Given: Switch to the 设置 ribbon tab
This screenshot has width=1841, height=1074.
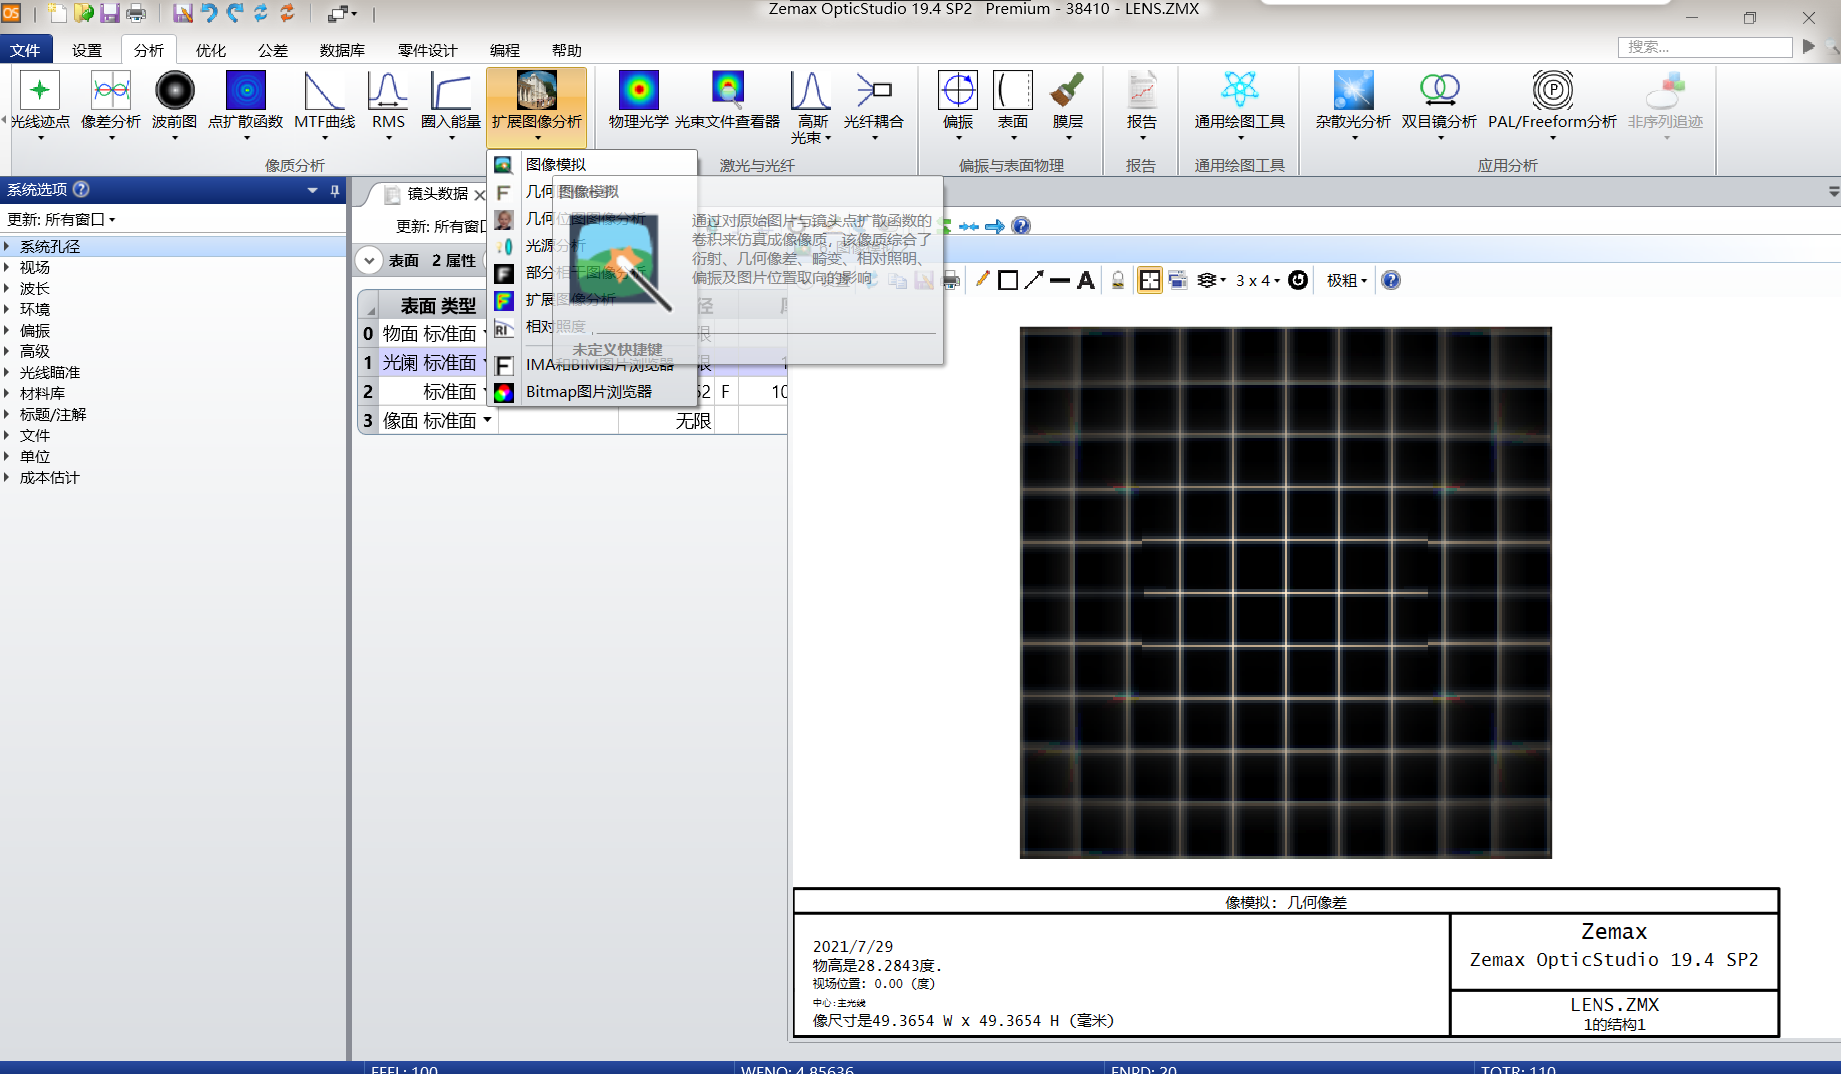Looking at the screenshot, I should click(x=87, y=50).
